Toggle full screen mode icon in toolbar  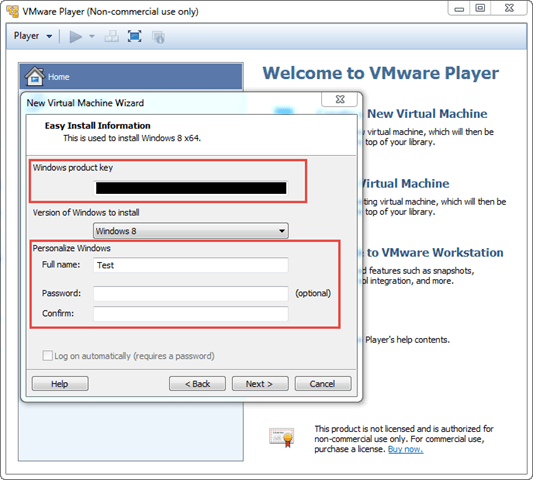pyautogui.click(x=135, y=36)
